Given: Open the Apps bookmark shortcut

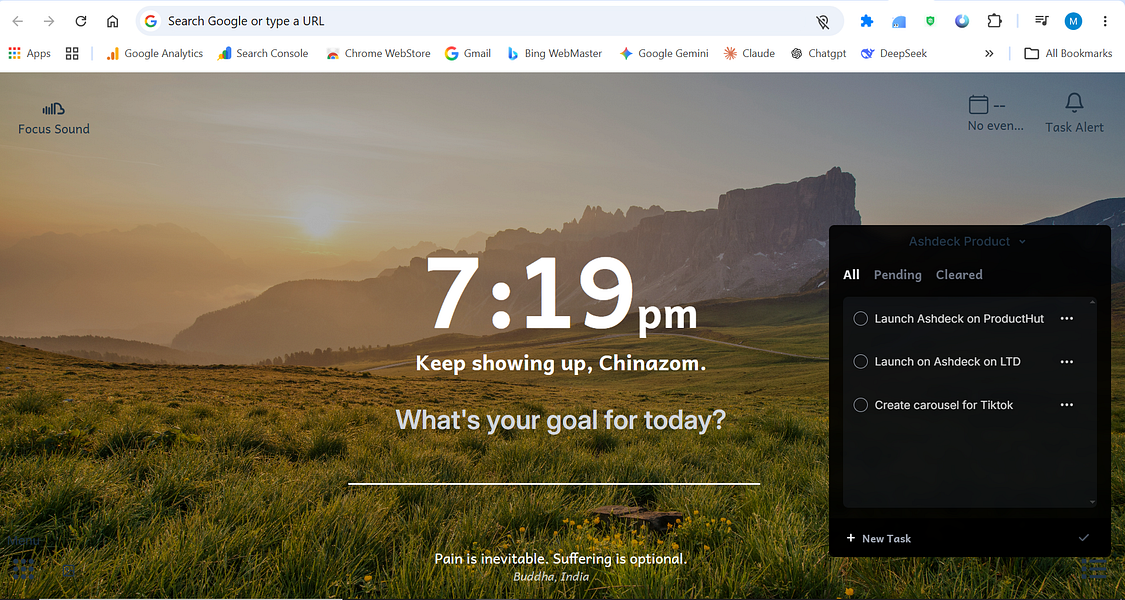Looking at the screenshot, I should pyautogui.click(x=29, y=53).
